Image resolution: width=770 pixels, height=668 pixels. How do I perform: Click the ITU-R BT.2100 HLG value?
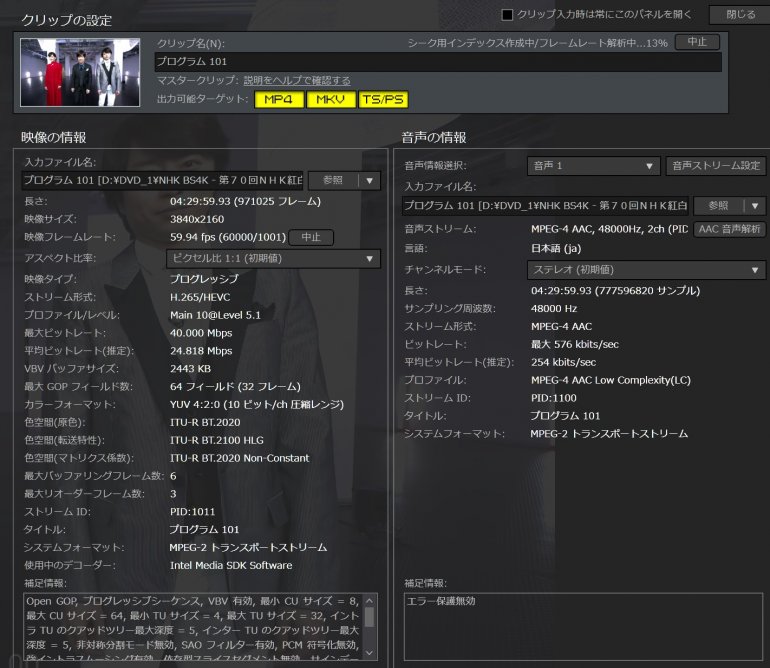point(217,440)
